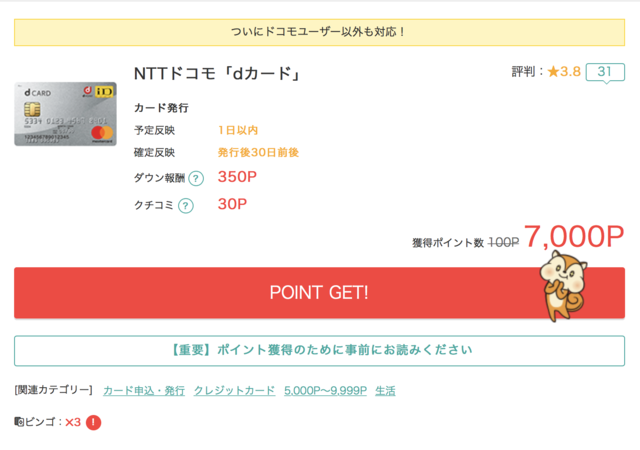Viewport: 640px width, 450px height.
Task: Open the クレジットカード category link
Action: pos(234,391)
